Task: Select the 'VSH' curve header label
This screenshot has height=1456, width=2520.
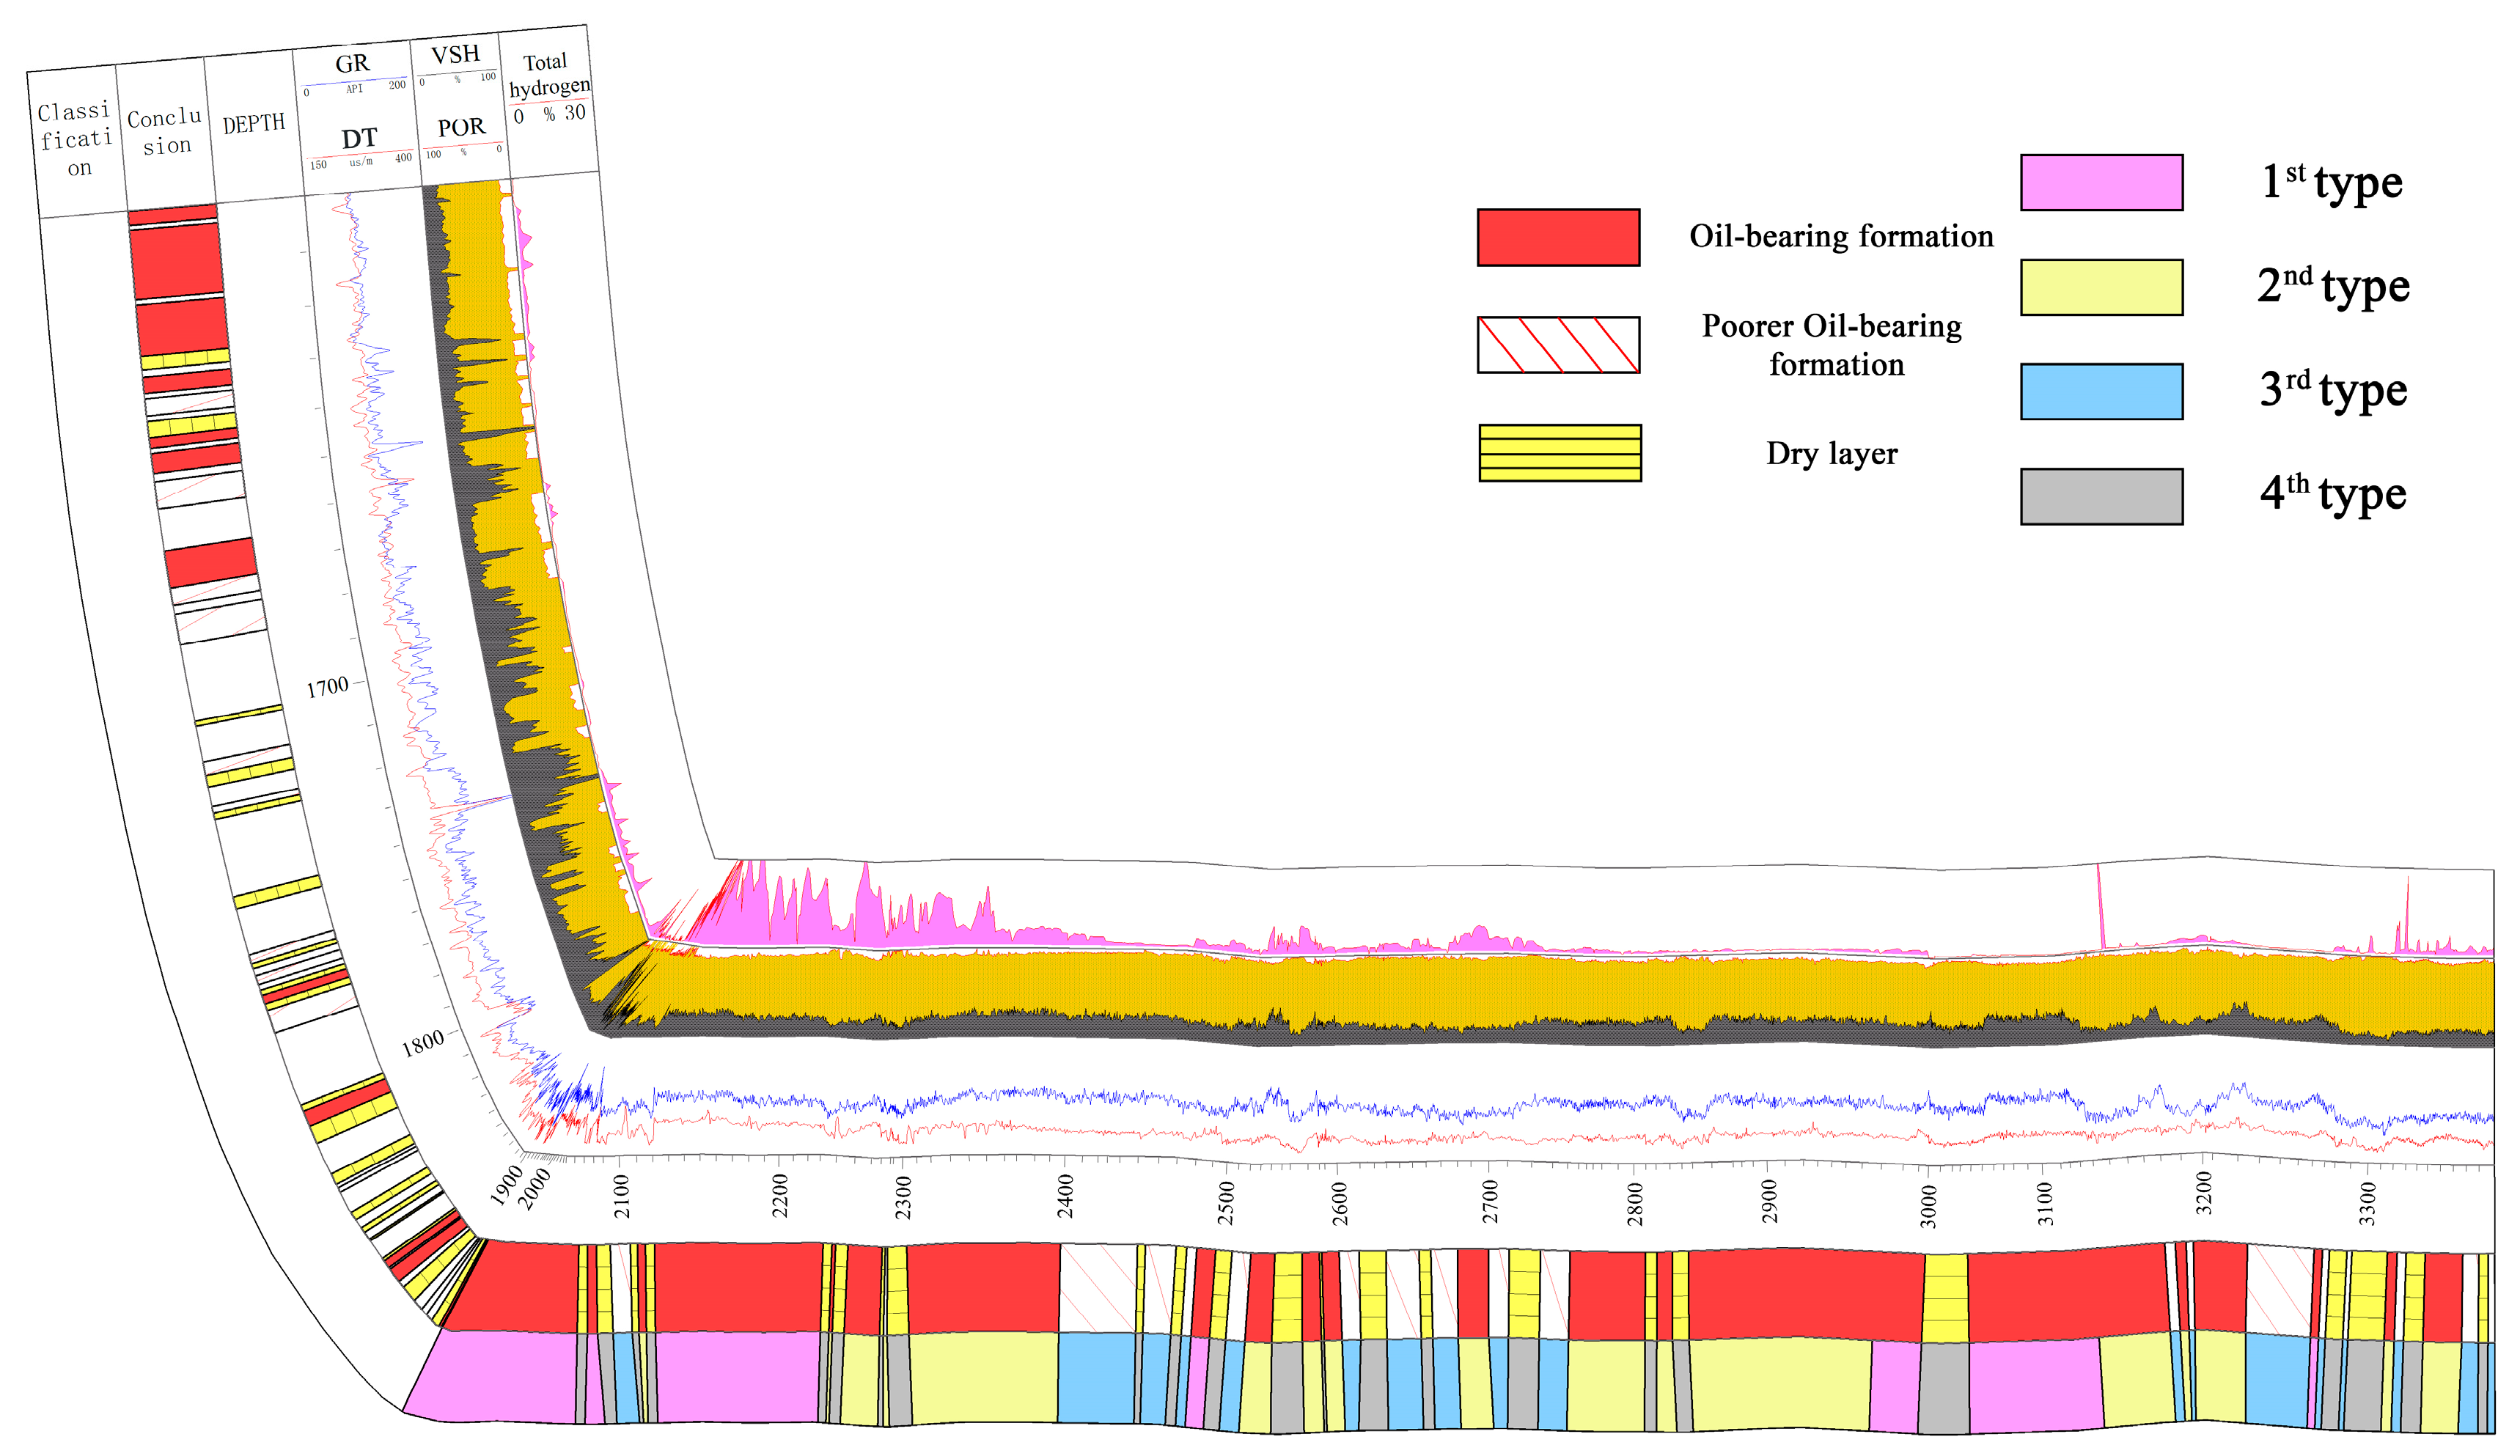Action: [456, 54]
